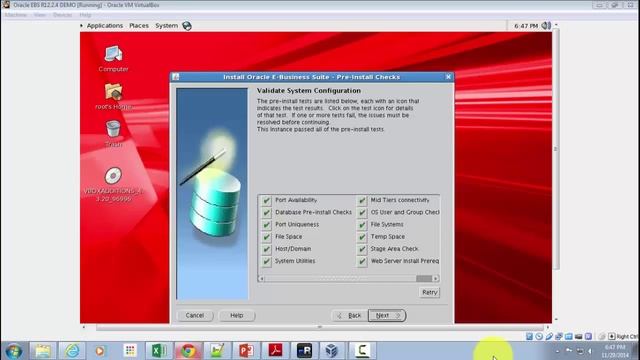Image resolution: width=640 pixels, height=360 pixels.
Task: Click the checks list scroll right arrow
Action: (x=436, y=278)
